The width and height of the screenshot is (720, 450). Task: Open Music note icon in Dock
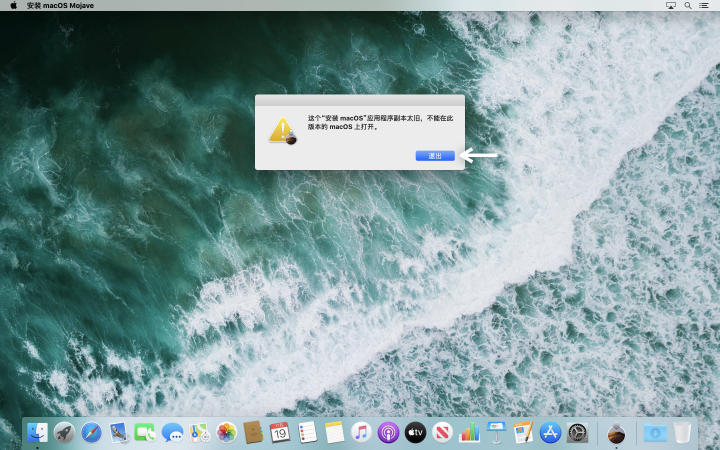(x=361, y=433)
